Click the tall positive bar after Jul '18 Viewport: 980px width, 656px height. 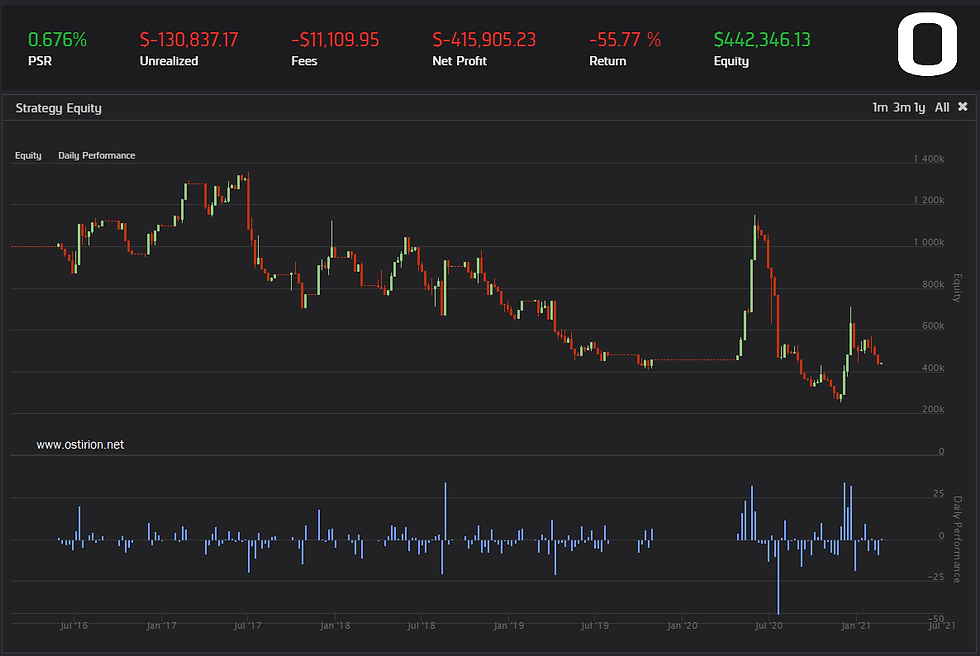tap(446, 510)
